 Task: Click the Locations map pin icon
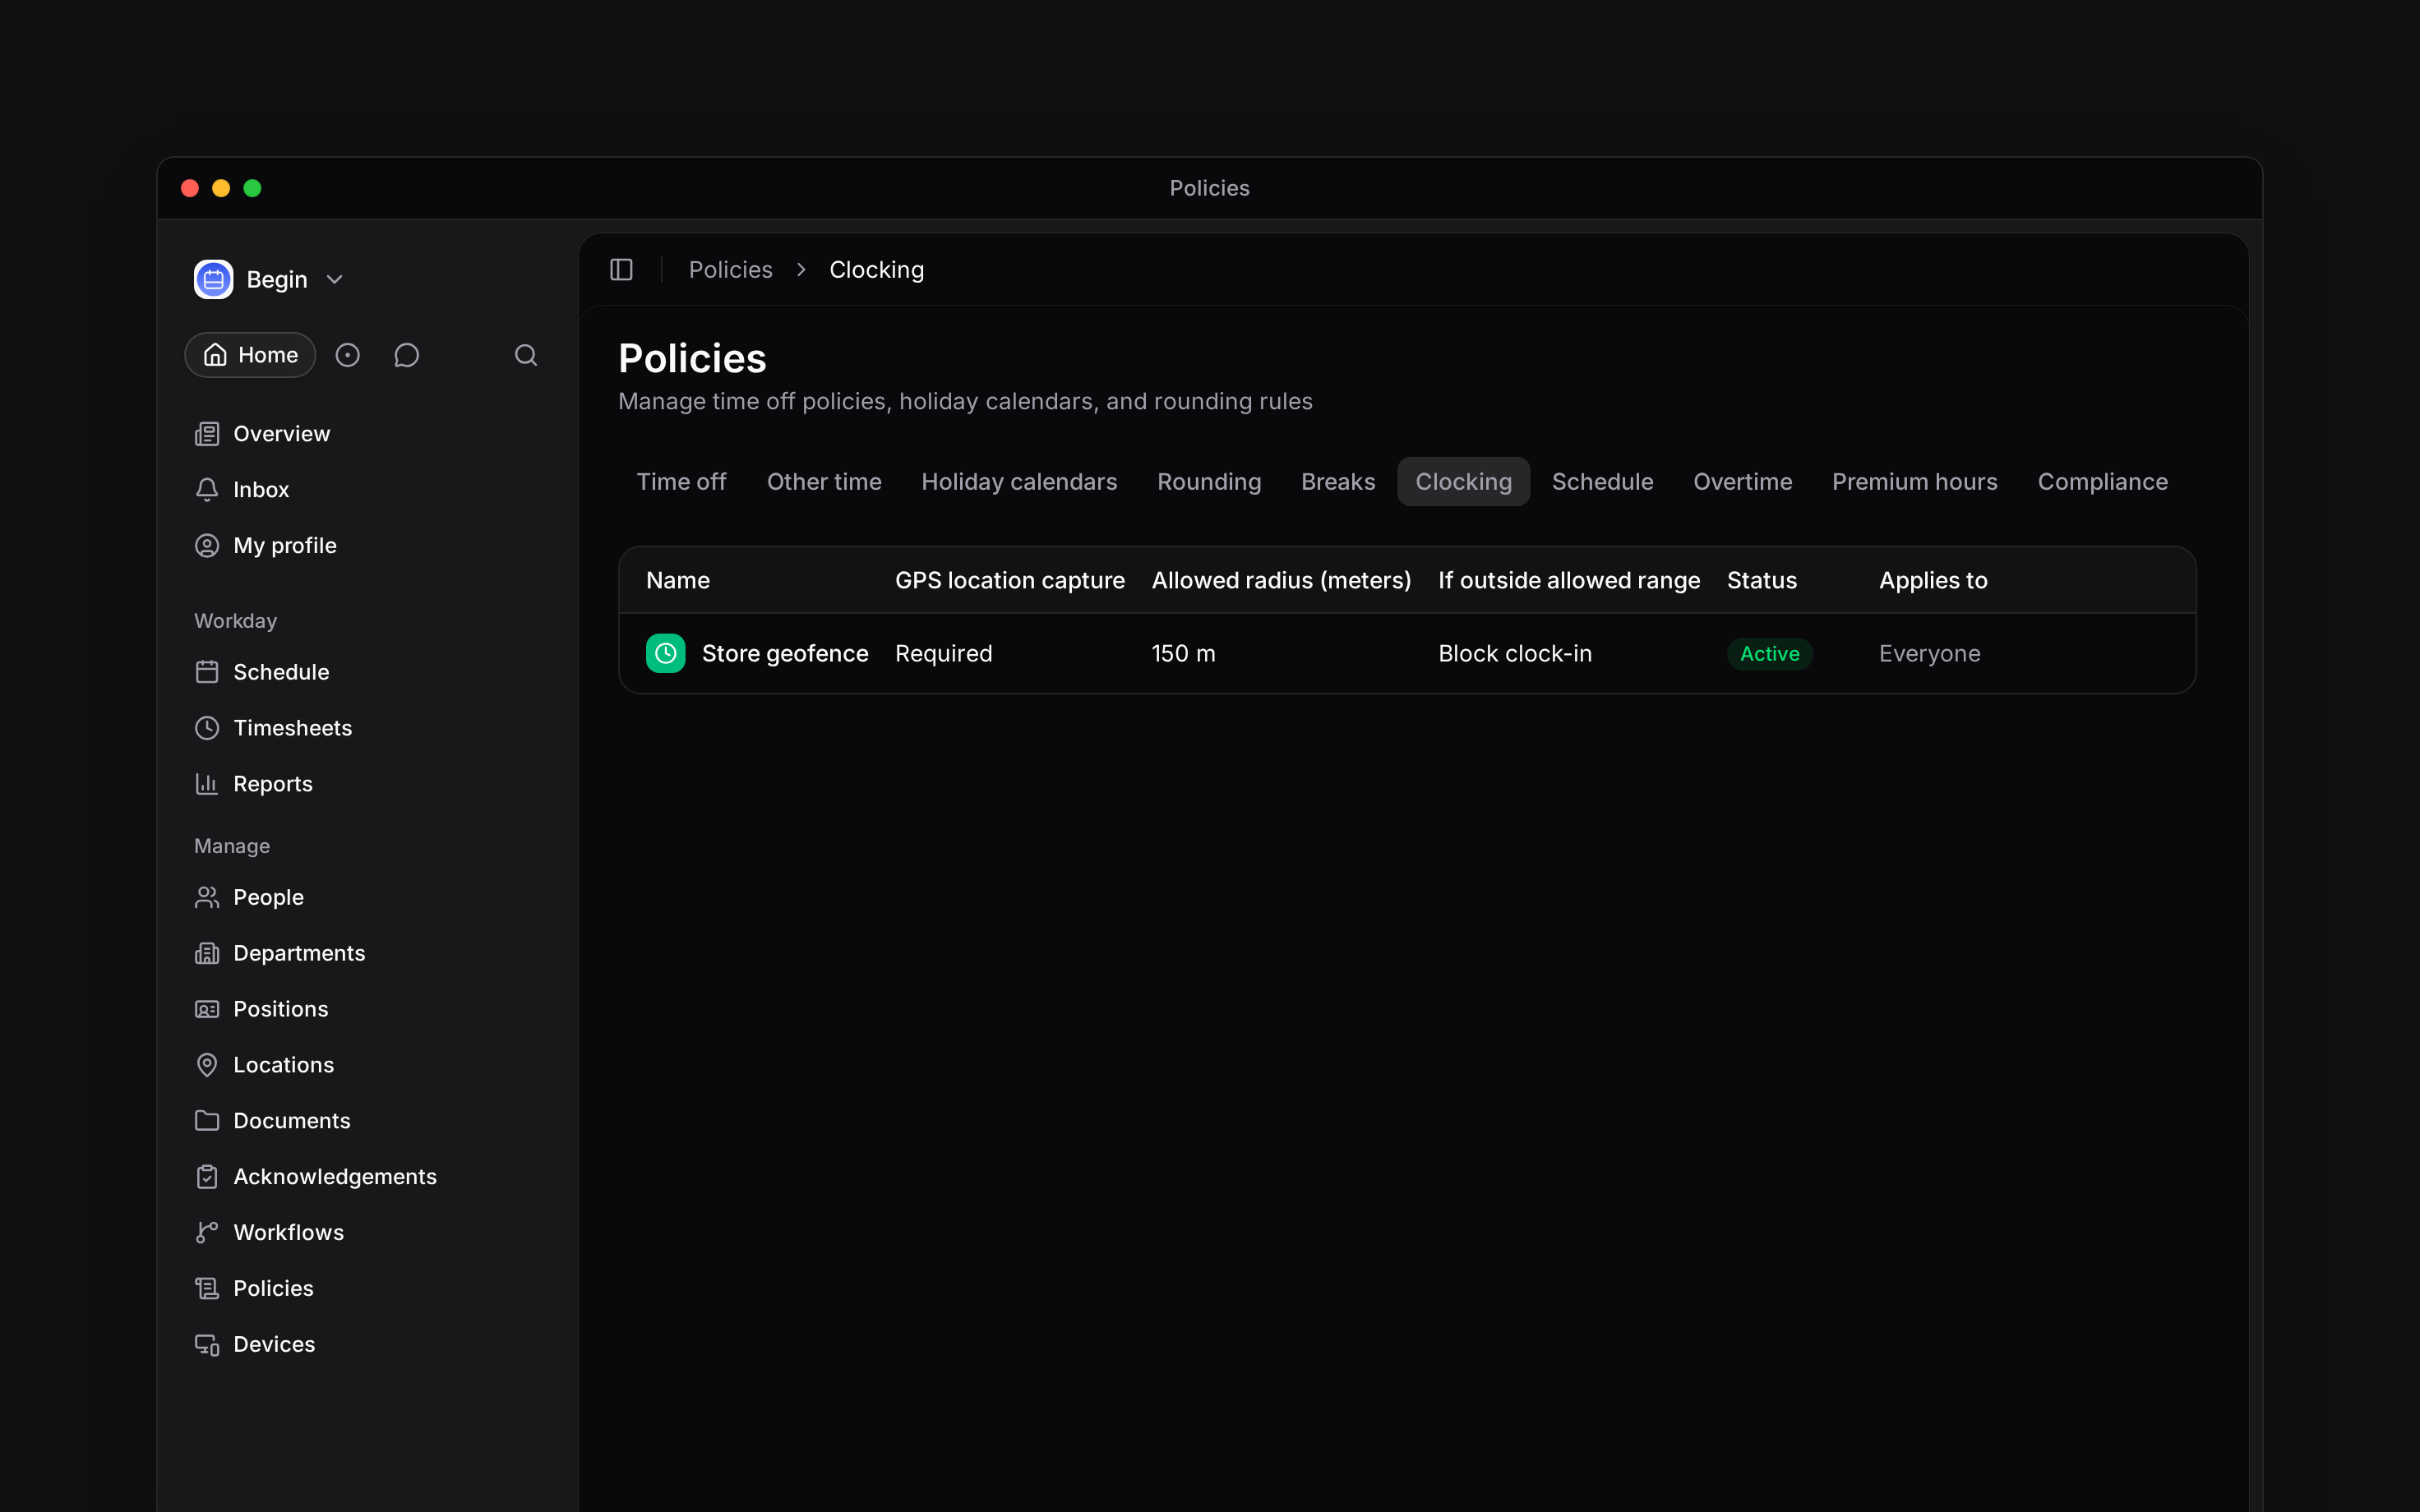[207, 1065]
